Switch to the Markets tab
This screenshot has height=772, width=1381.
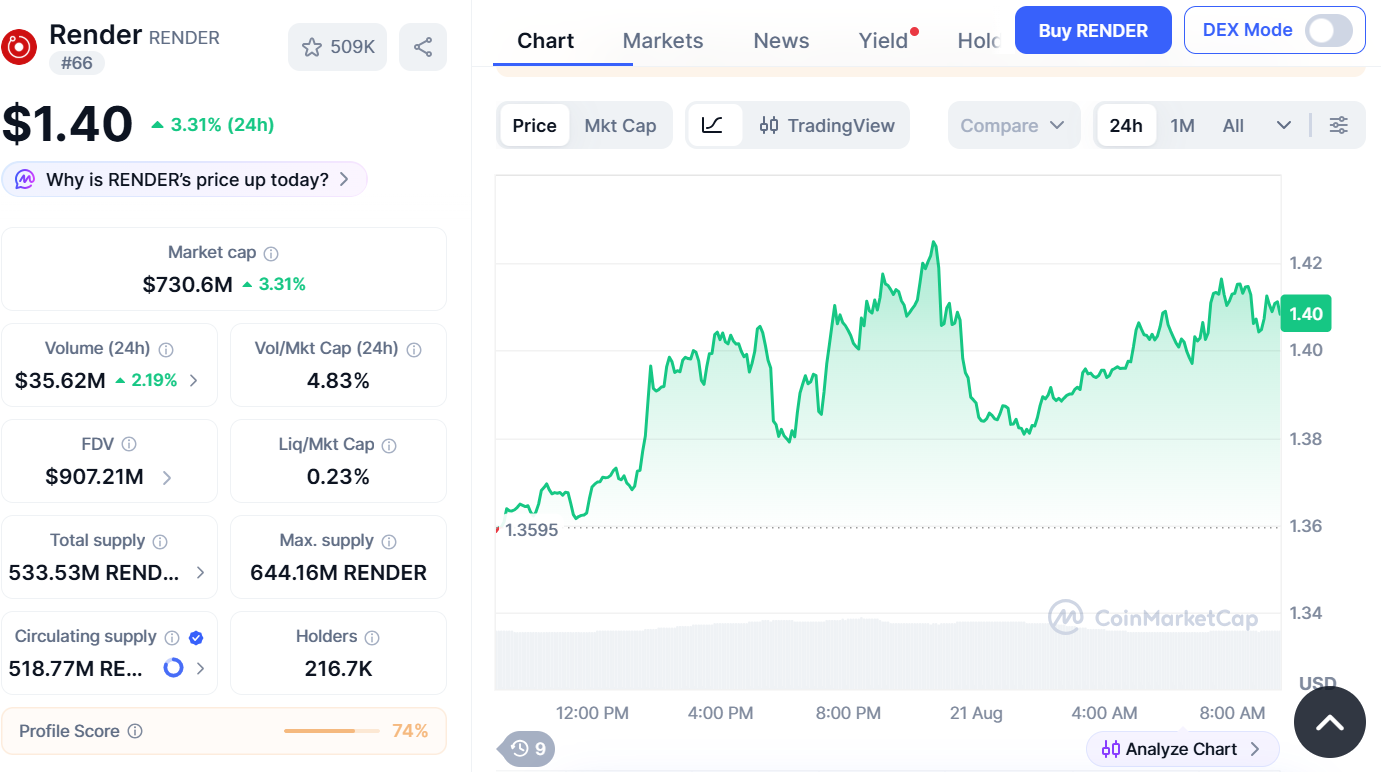(663, 41)
